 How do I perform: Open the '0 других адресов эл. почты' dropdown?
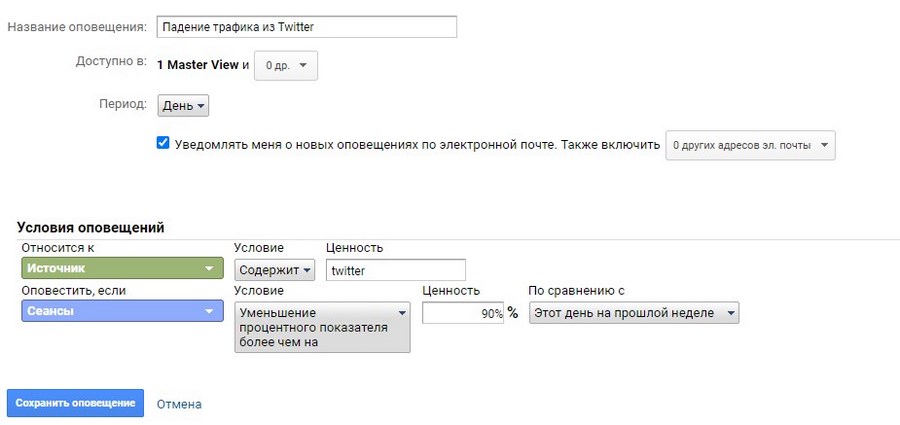click(x=750, y=145)
